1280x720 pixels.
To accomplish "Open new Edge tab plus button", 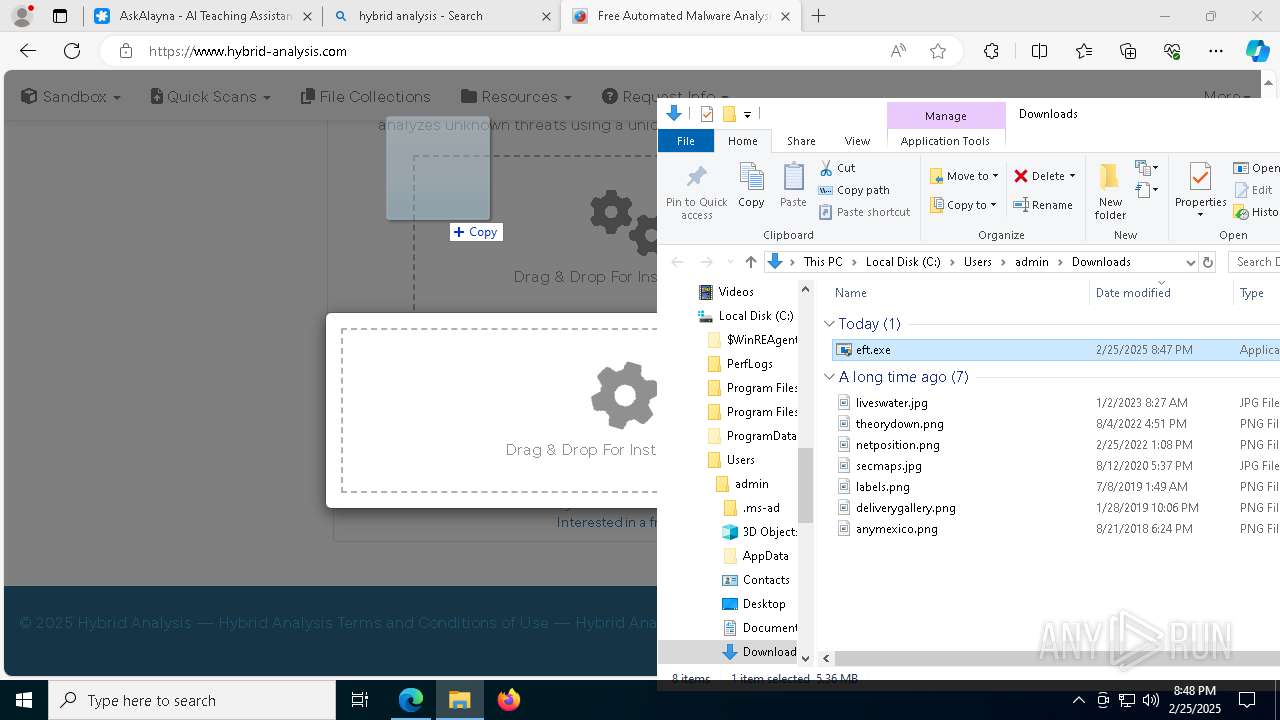I will tap(819, 16).
